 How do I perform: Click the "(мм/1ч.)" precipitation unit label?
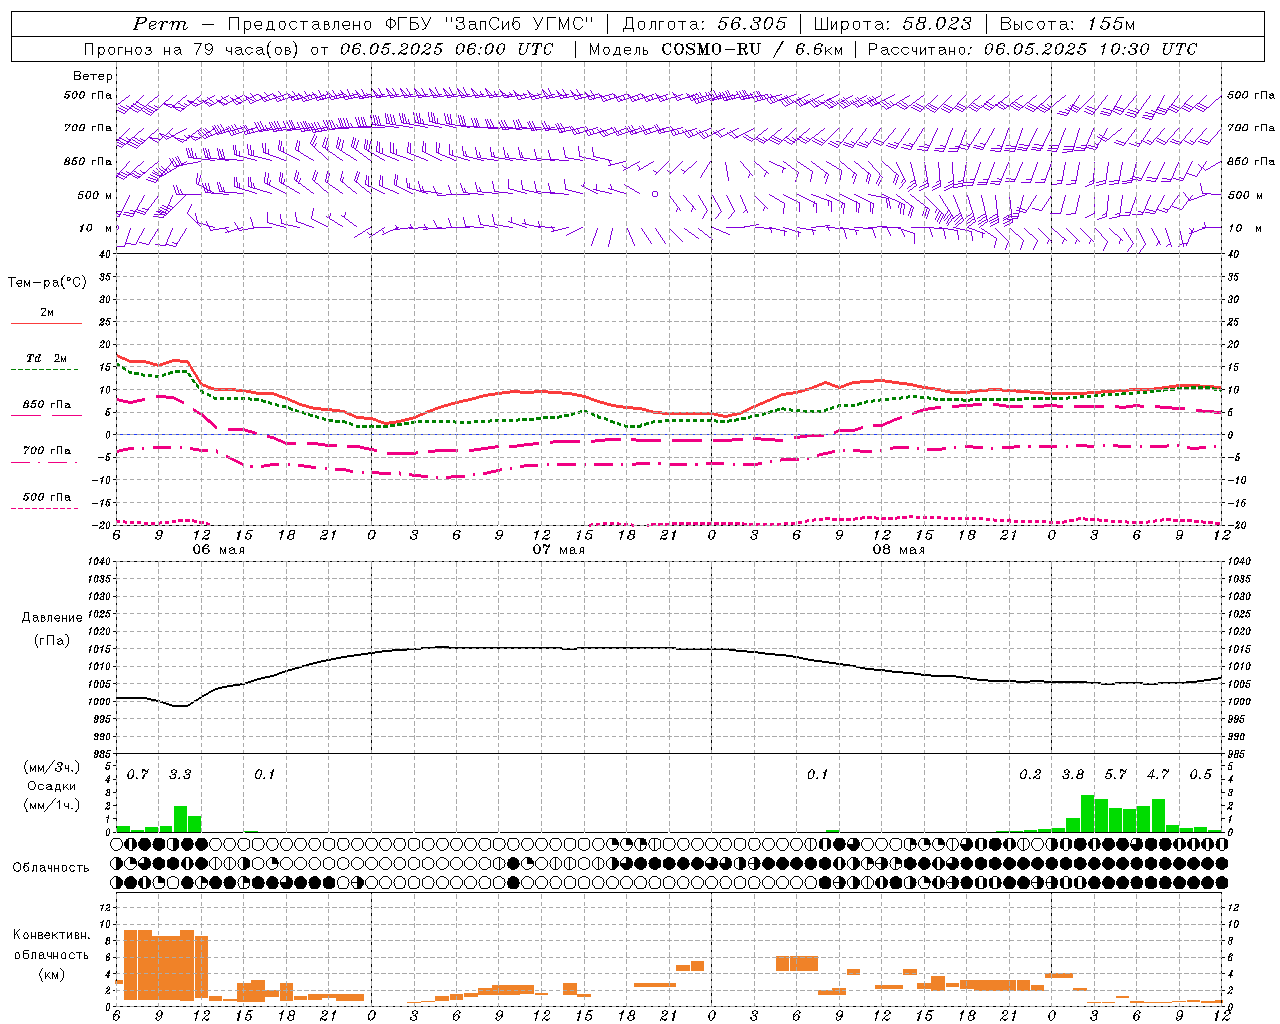(52, 805)
